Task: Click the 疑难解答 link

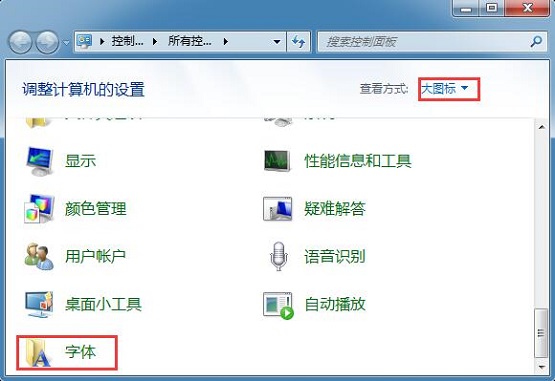Action: point(335,209)
